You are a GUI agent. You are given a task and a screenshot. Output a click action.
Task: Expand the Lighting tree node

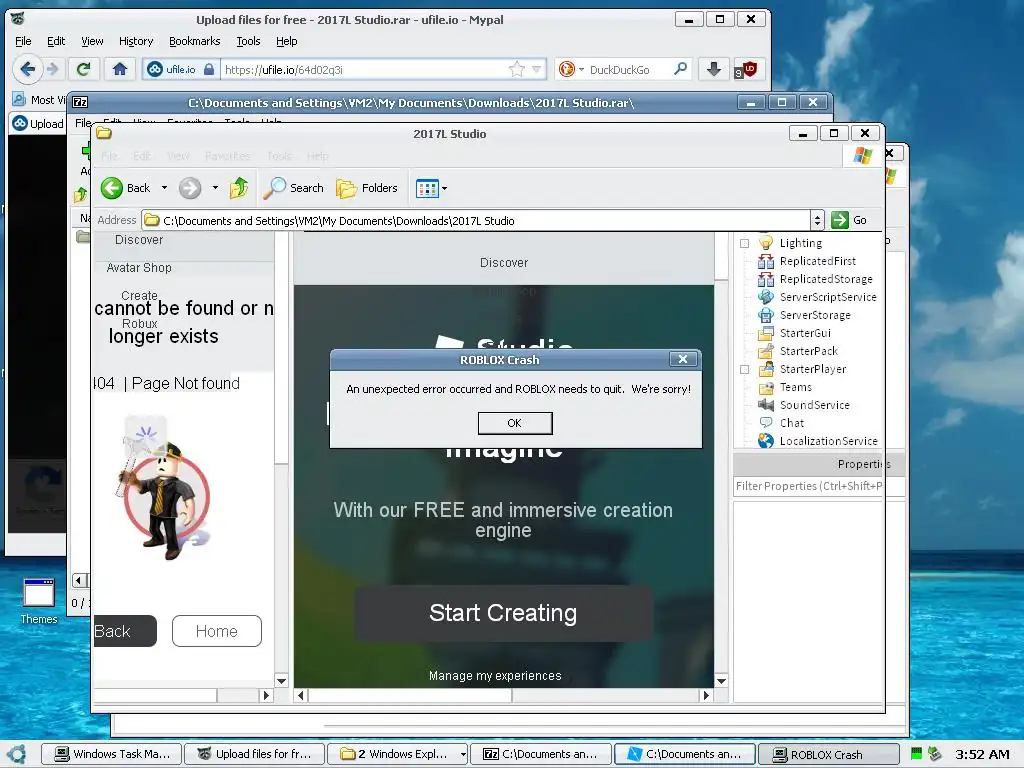click(x=744, y=244)
